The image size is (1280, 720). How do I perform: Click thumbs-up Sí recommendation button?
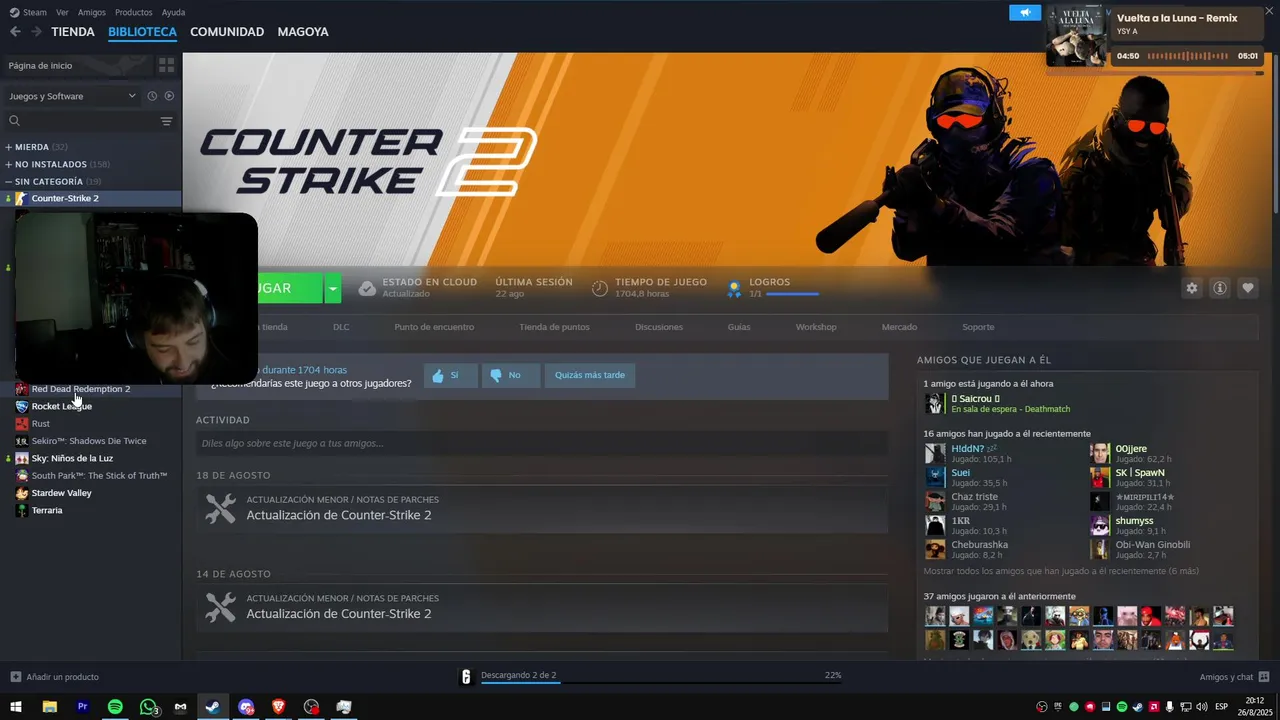point(450,375)
